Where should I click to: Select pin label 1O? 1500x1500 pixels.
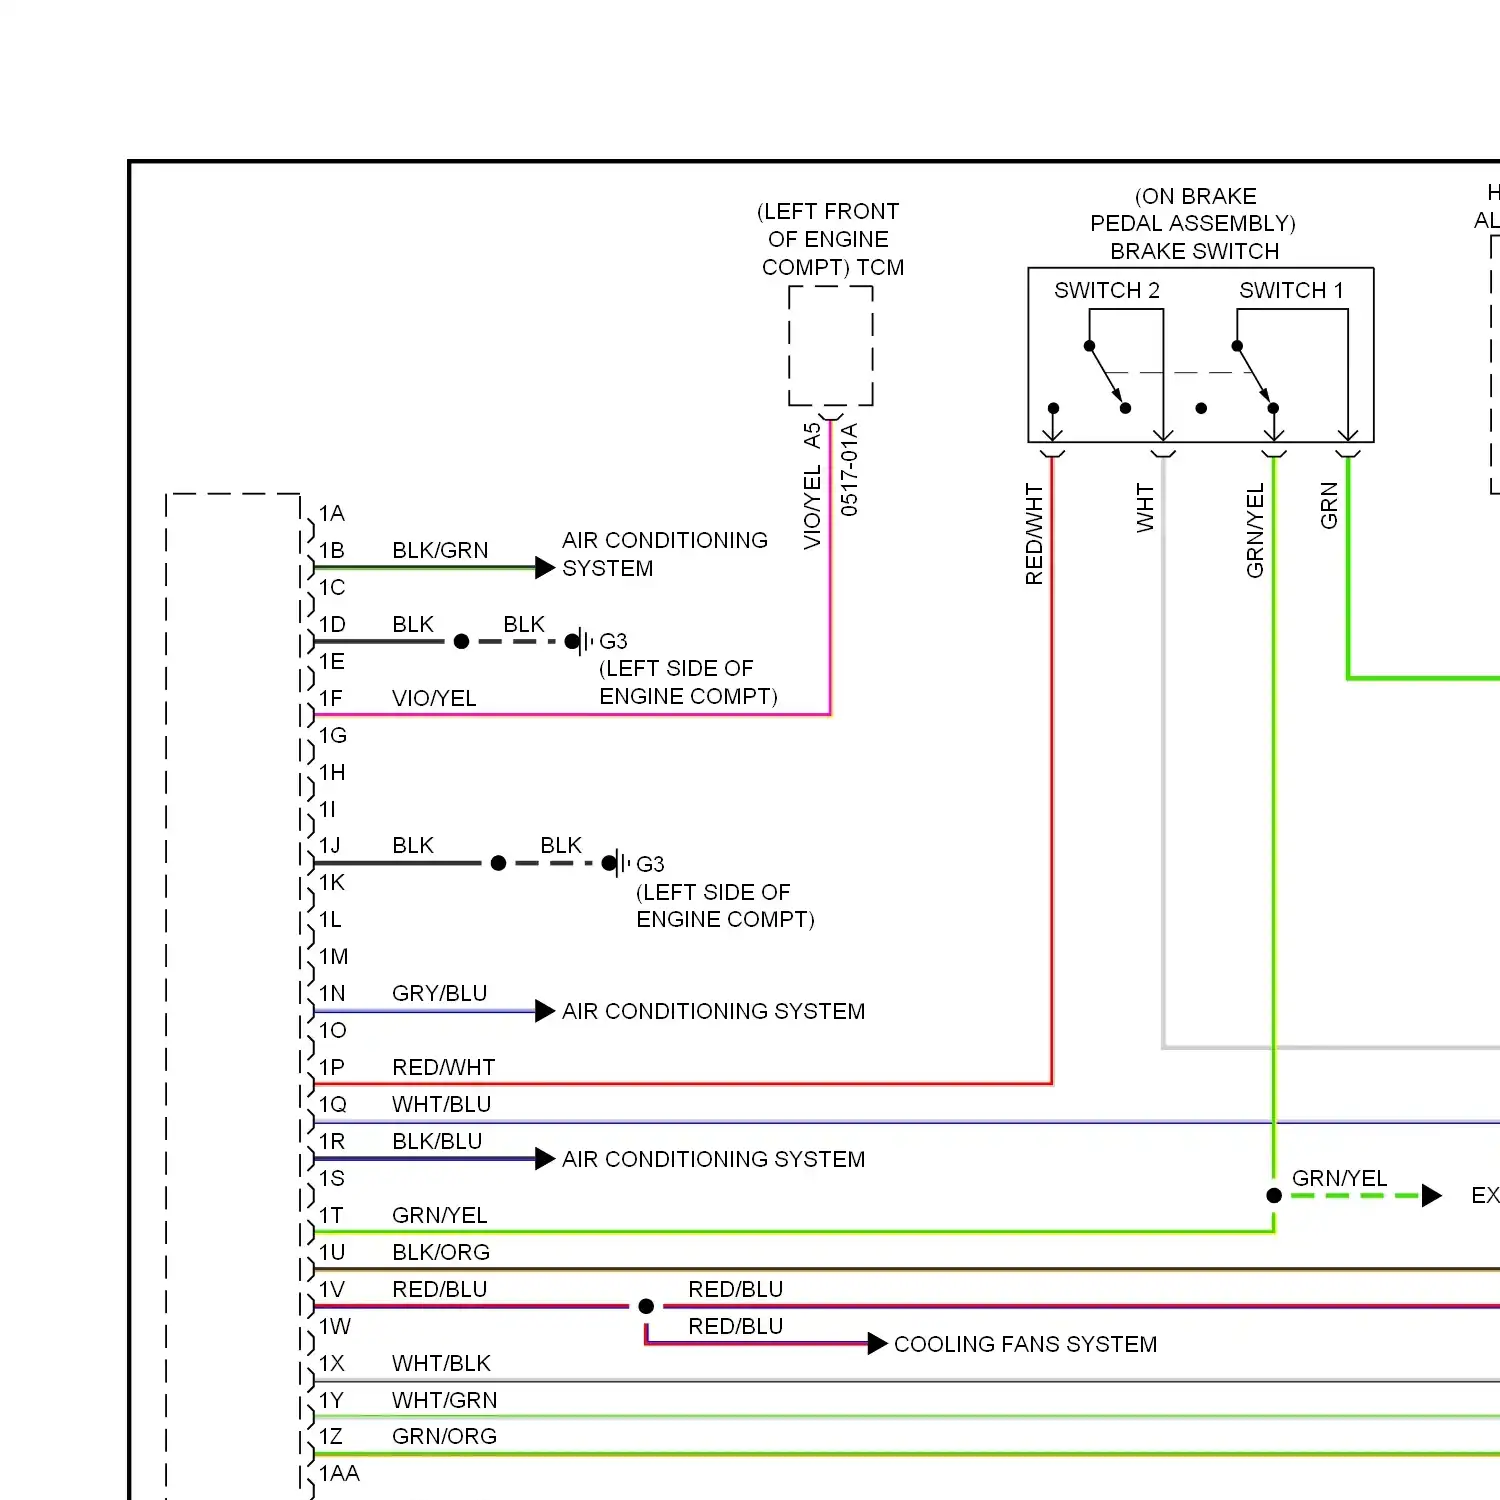point(333,1030)
